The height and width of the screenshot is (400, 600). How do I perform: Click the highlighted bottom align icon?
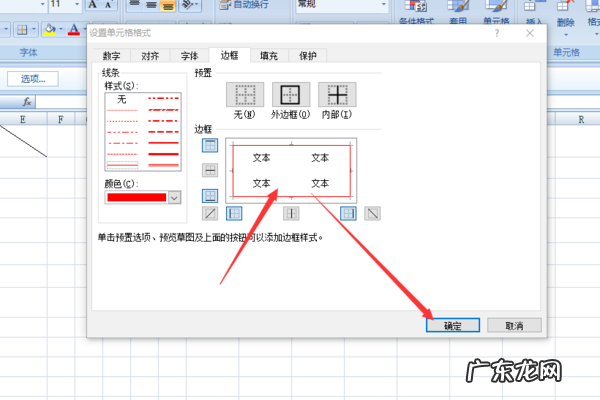pyautogui.click(x=168, y=5)
